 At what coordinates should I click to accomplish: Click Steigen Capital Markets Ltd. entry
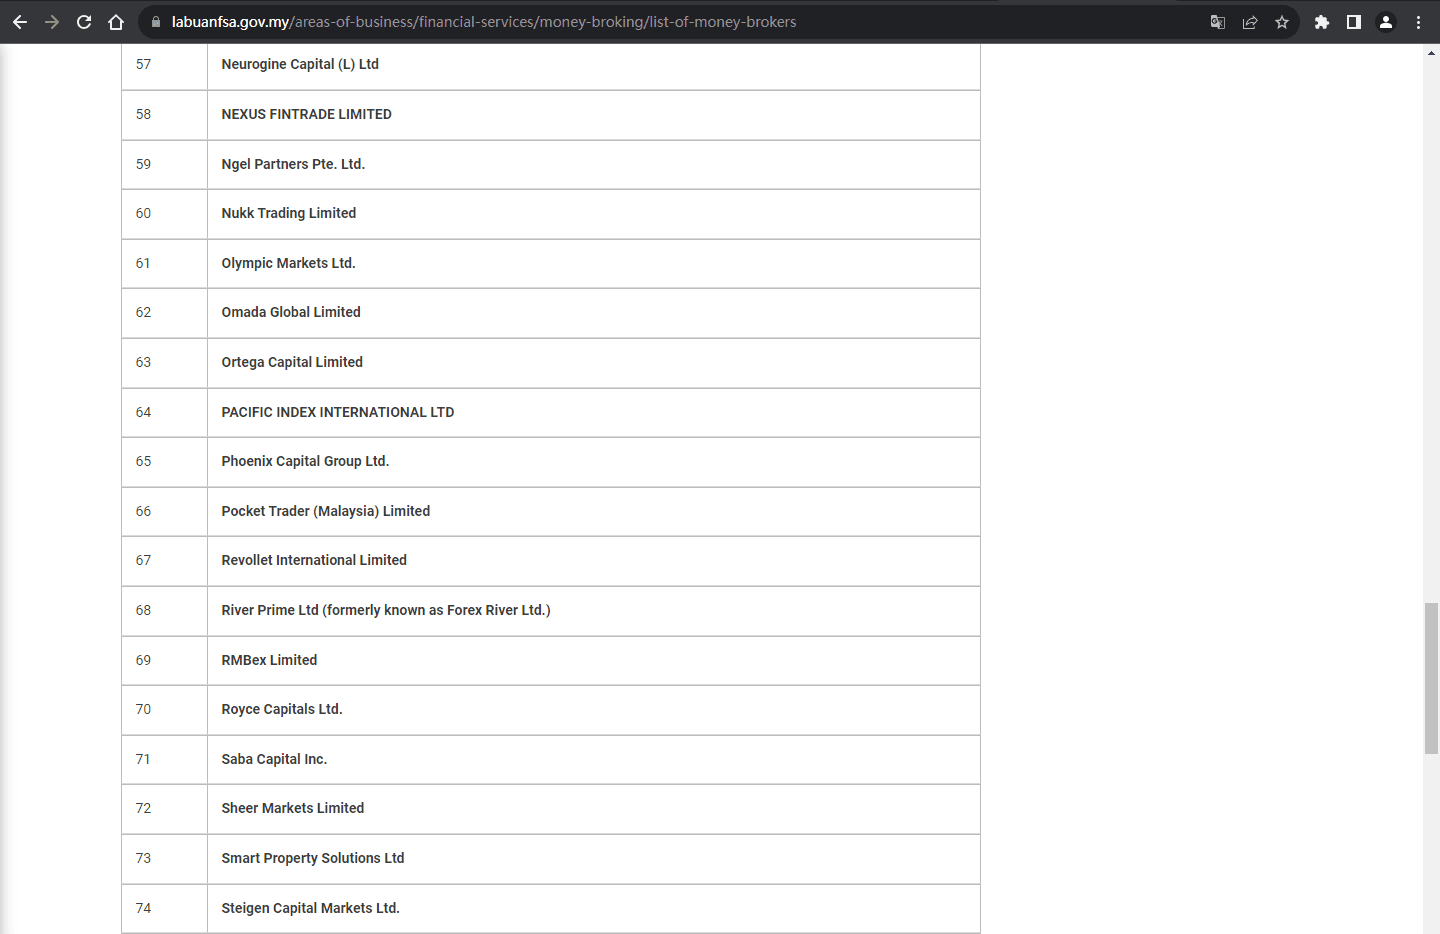click(x=310, y=908)
